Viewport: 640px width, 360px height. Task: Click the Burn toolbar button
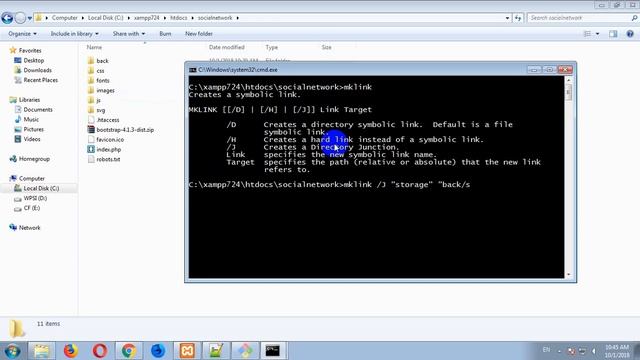pyautogui.click(x=165, y=33)
